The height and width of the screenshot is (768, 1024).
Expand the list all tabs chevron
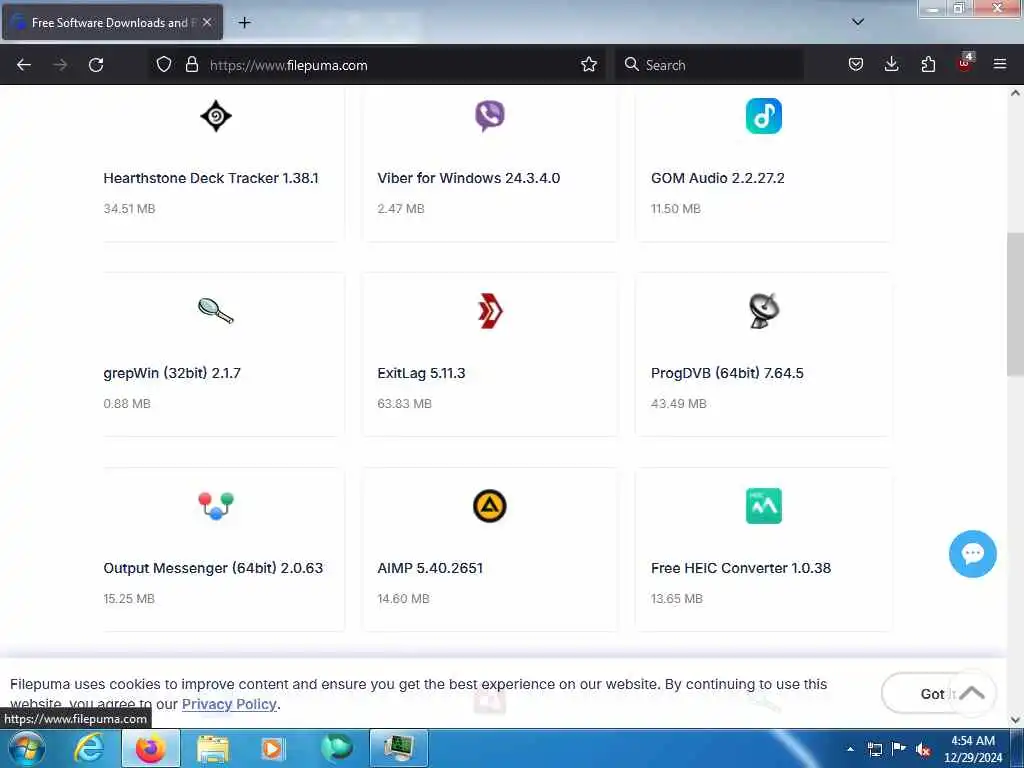click(858, 22)
